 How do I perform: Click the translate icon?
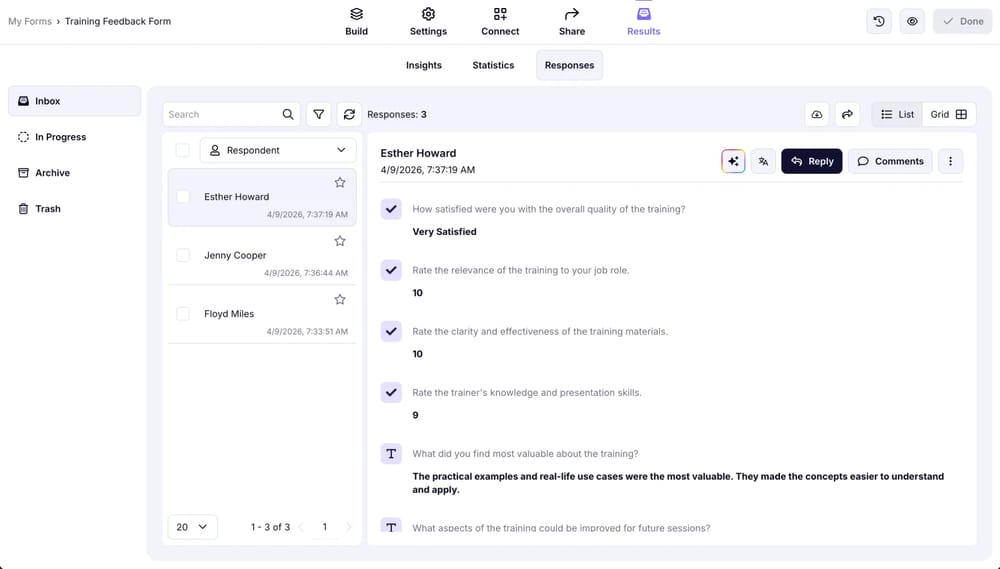pos(763,161)
